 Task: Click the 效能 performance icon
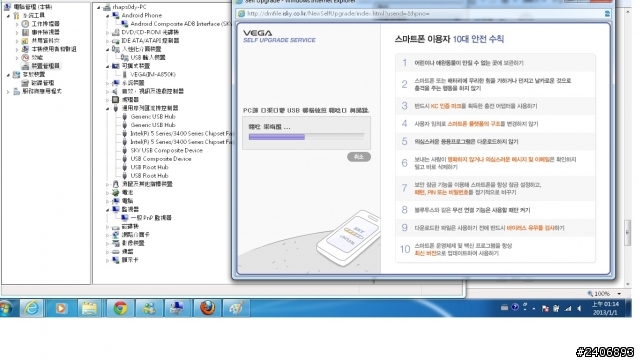25,58
